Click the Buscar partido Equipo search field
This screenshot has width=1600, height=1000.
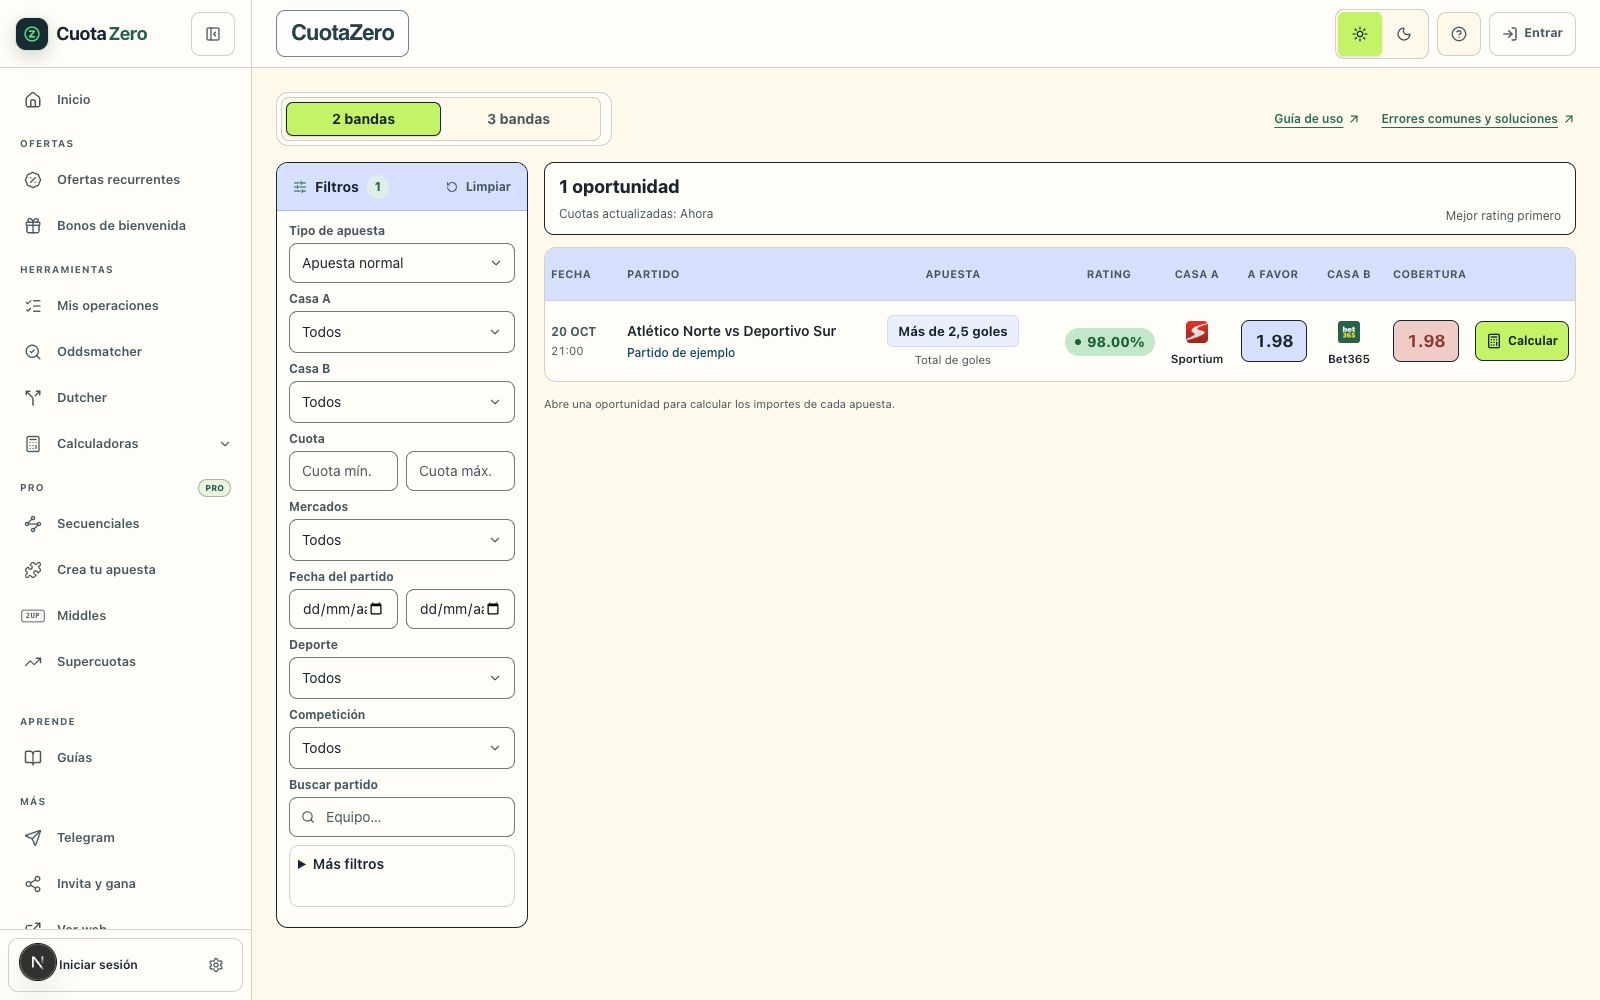(402, 817)
